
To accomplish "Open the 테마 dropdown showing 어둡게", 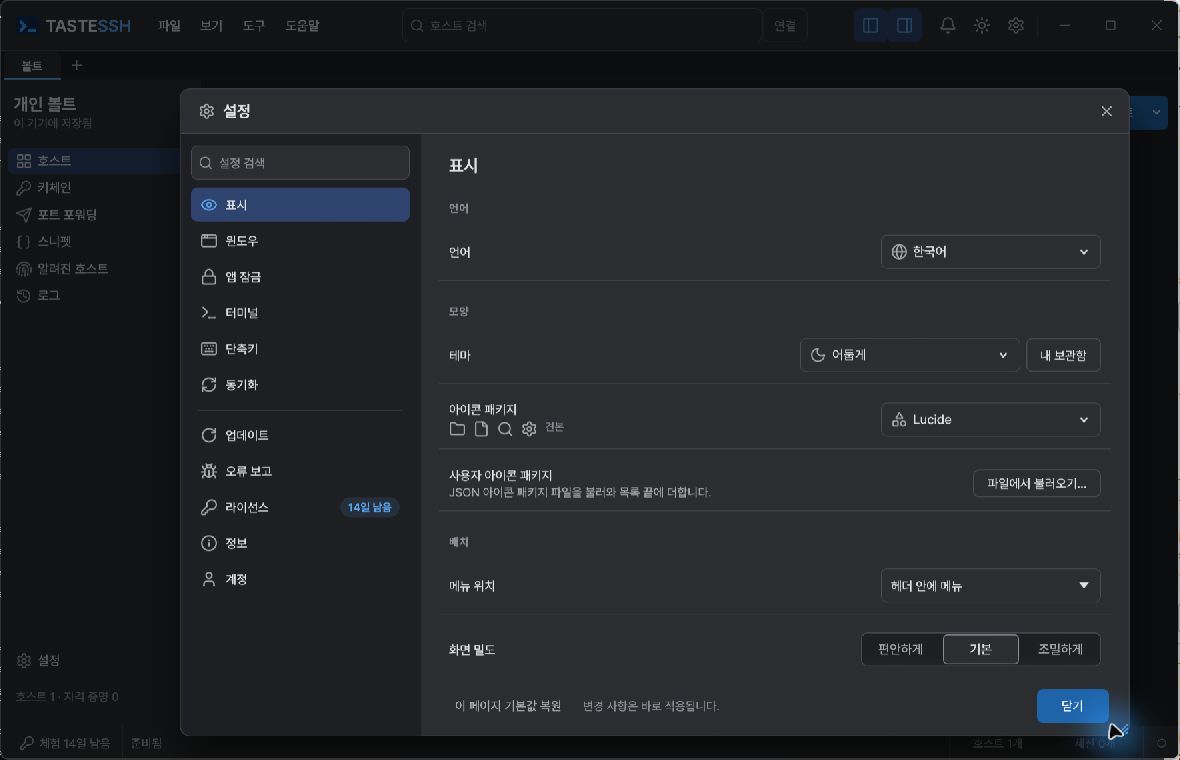I will (909, 355).
